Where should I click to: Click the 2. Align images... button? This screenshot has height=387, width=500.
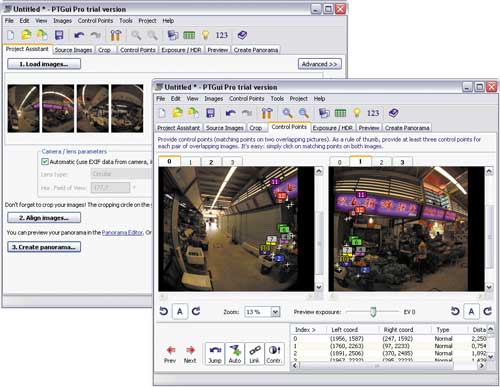coord(44,218)
